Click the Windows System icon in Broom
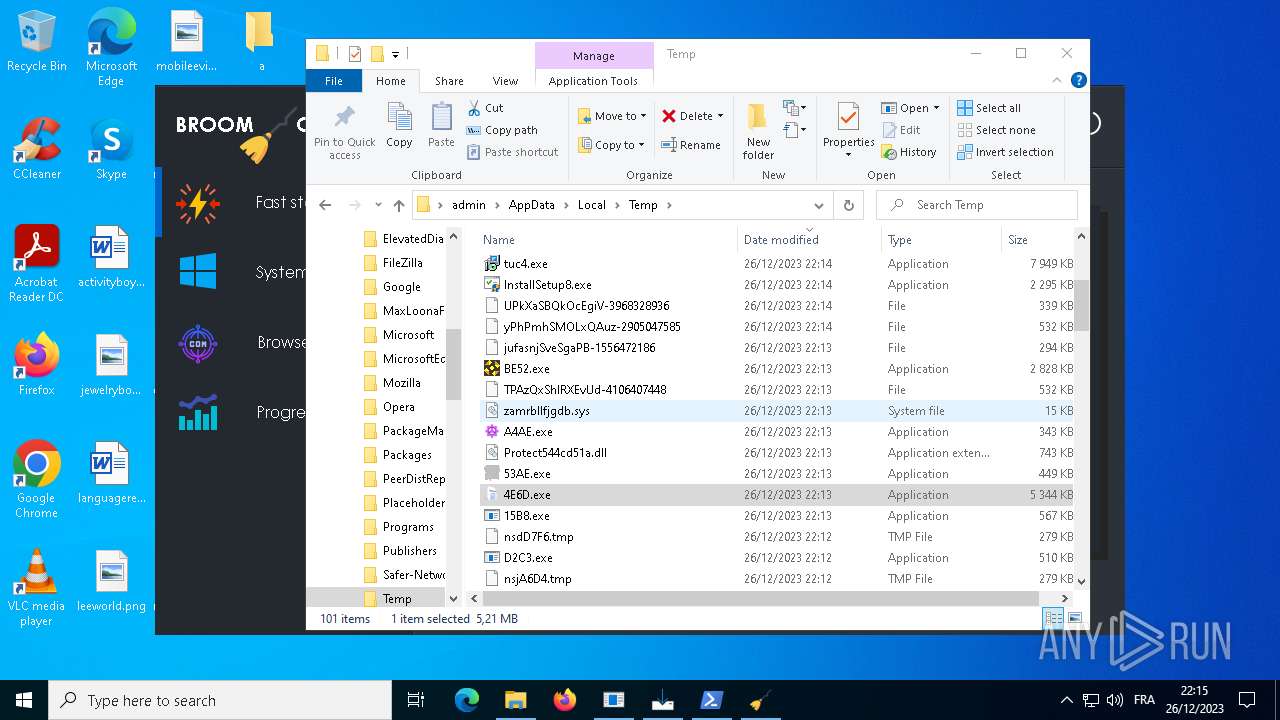Image resolution: width=1280 pixels, height=720 pixels. [198, 272]
